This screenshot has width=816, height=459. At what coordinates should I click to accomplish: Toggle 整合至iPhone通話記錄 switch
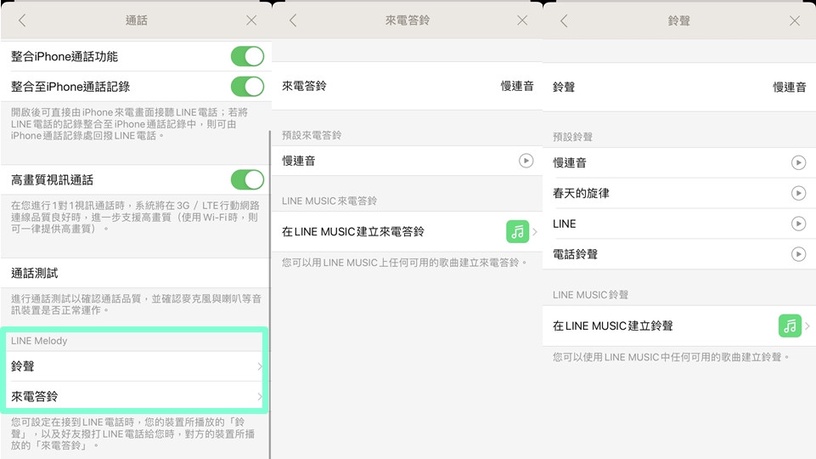tap(247, 86)
